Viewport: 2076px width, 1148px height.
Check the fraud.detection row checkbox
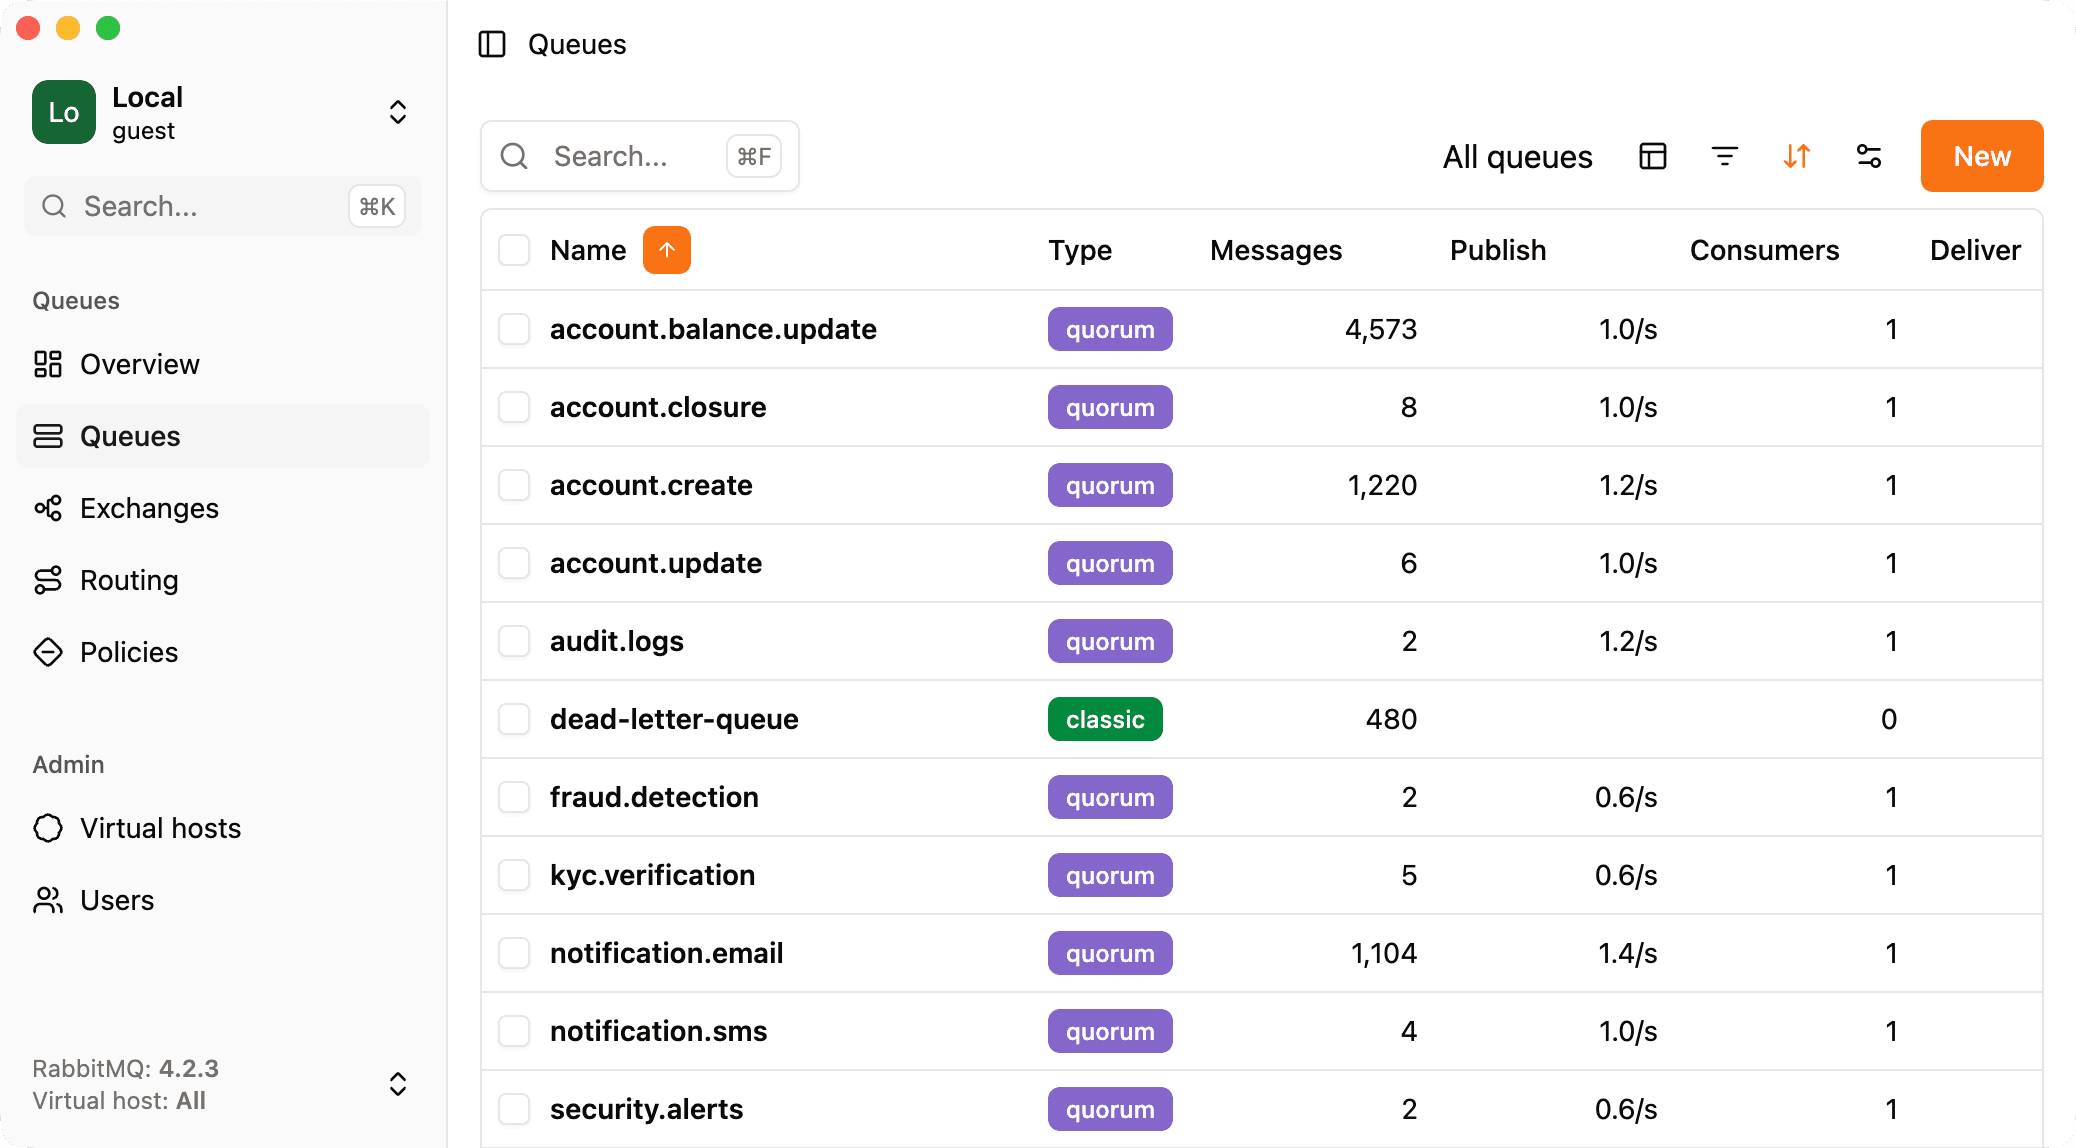[514, 797]
